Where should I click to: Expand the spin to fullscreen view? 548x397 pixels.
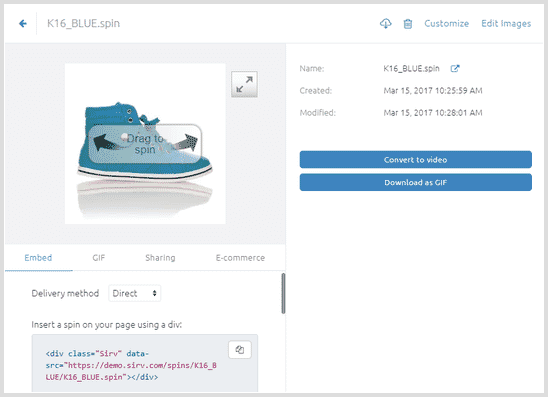pos(244,84)
